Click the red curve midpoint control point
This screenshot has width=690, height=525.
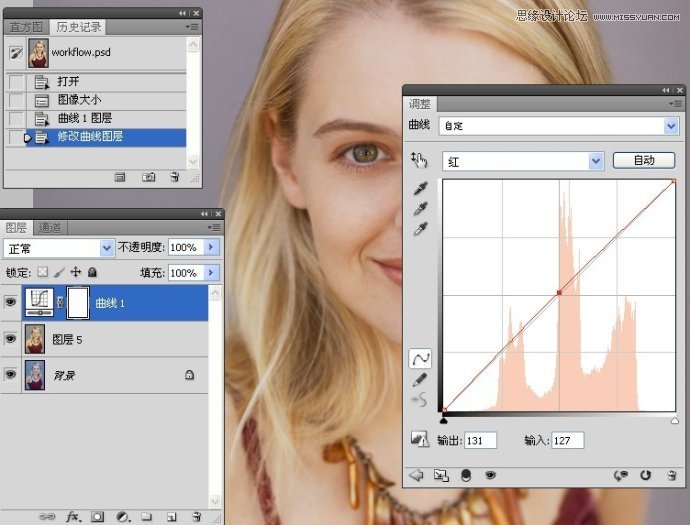coord(559,292)
